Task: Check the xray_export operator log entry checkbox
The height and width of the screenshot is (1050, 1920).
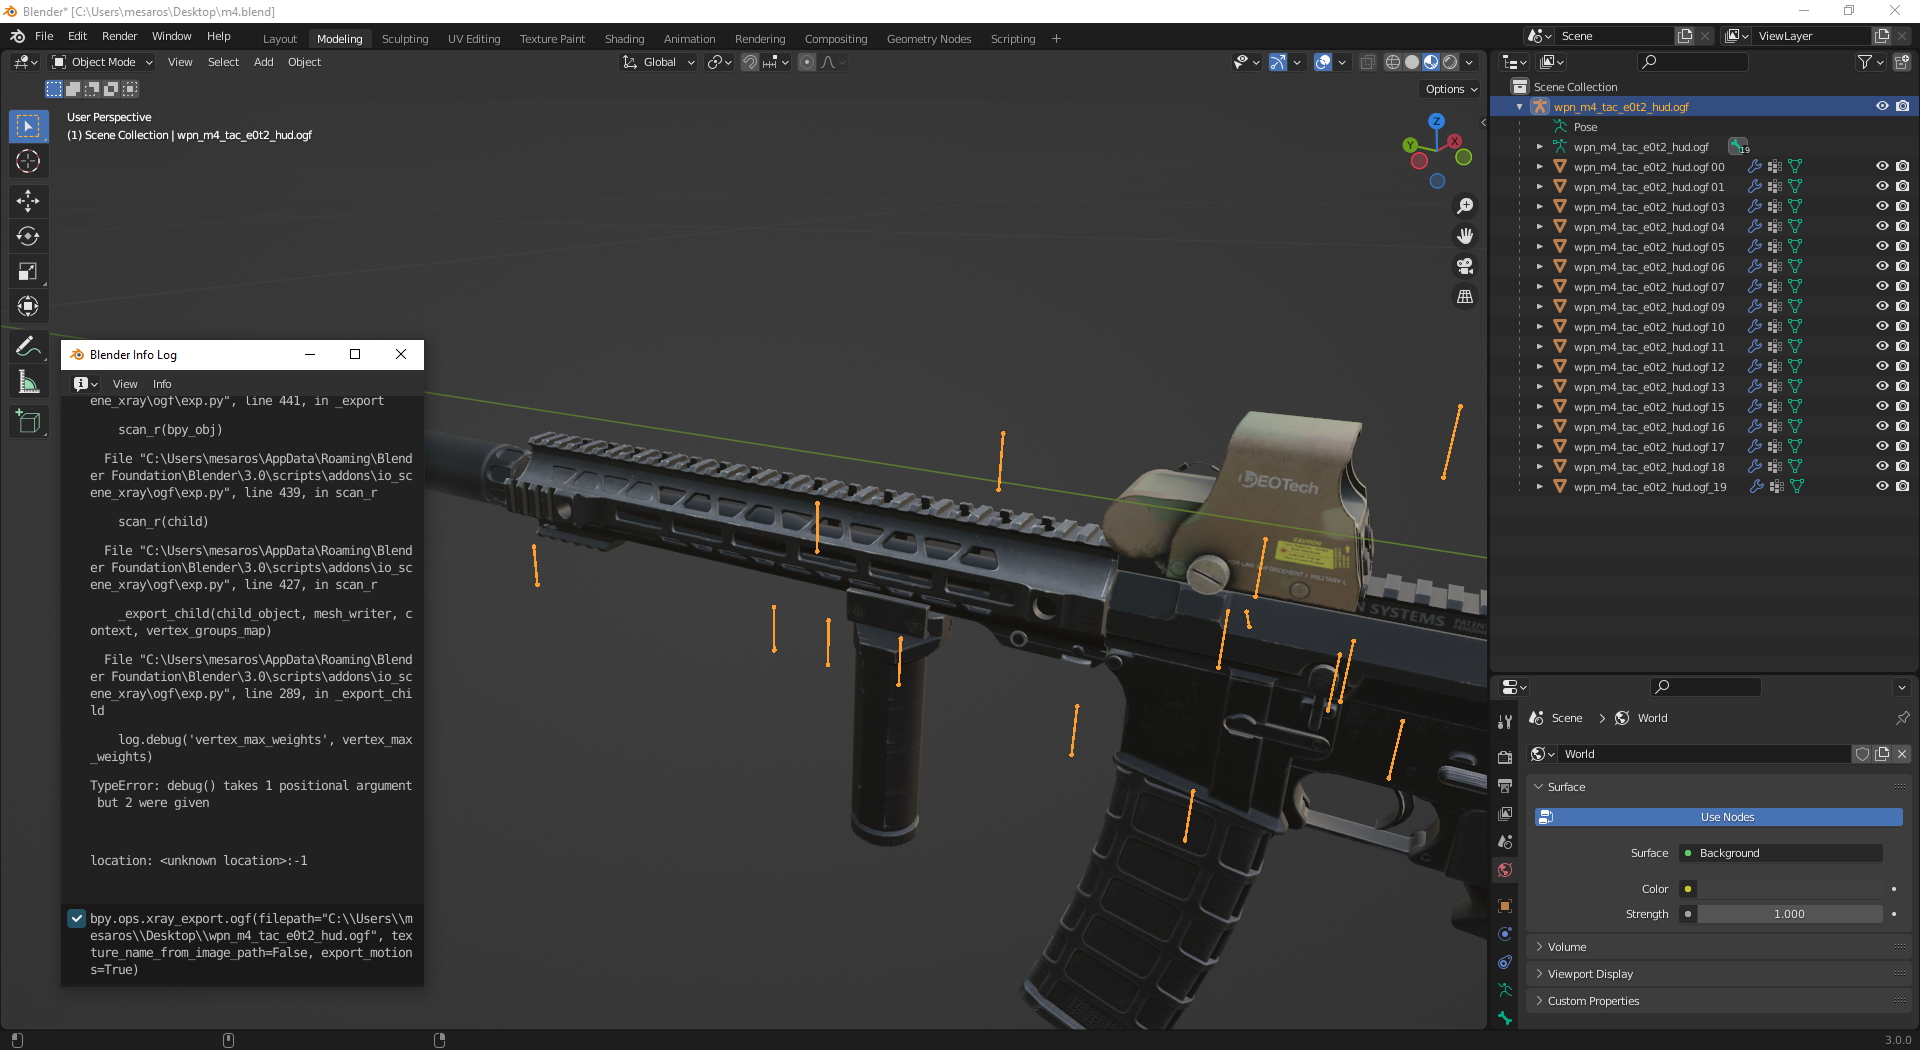Action: tap(76, 919)
